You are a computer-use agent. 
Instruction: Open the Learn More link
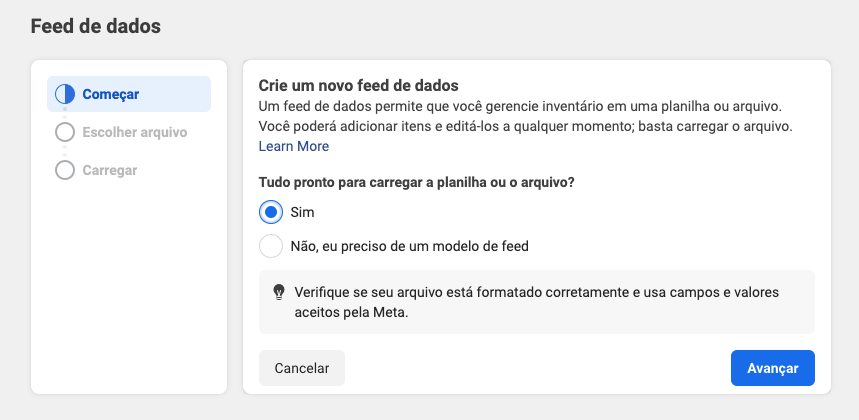tap(294, 146)
